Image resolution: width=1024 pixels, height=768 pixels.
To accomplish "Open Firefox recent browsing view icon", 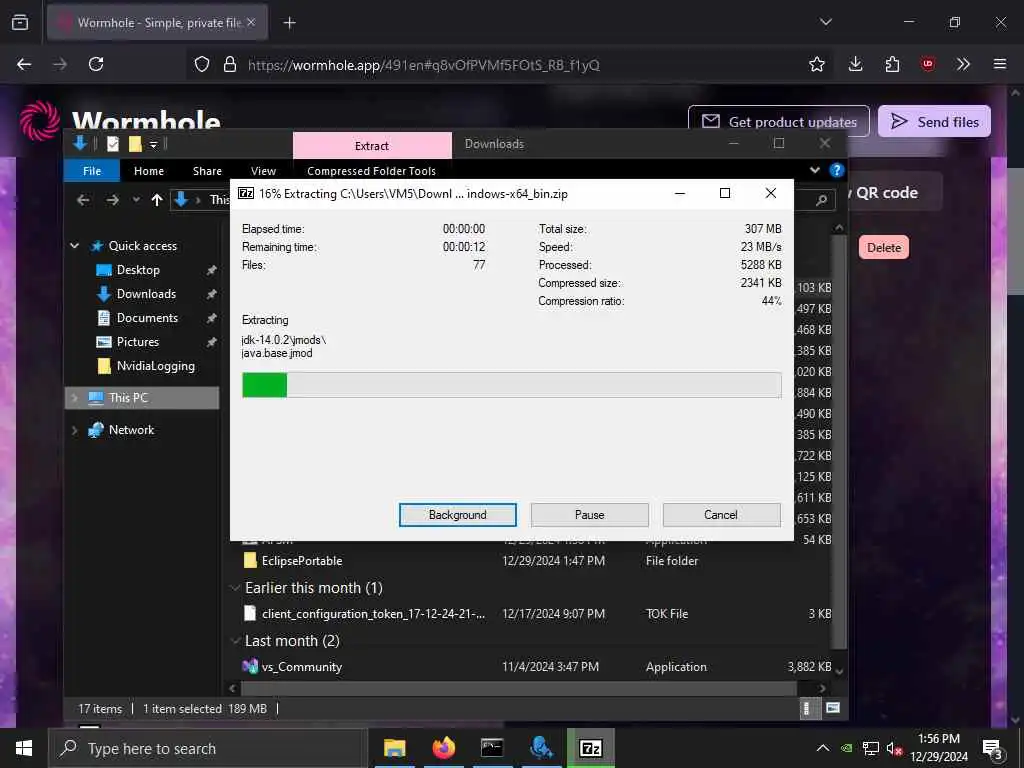I will (x=20, y=22).
